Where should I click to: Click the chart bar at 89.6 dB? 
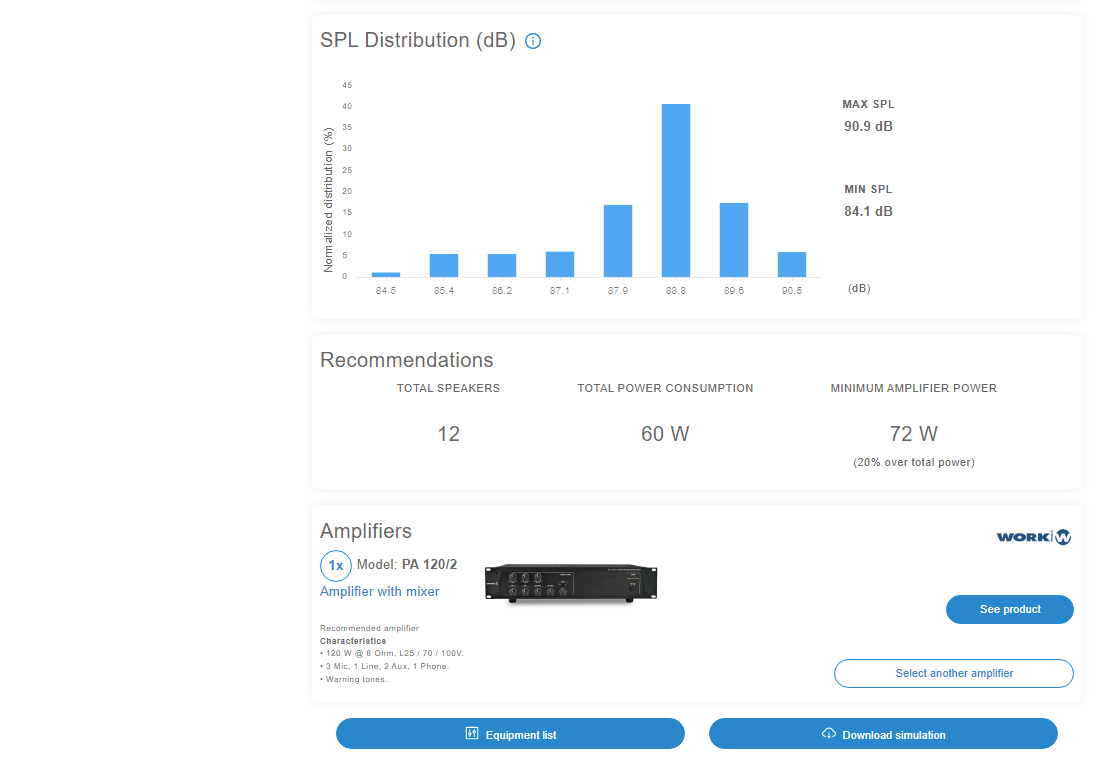tap(734, 240)
